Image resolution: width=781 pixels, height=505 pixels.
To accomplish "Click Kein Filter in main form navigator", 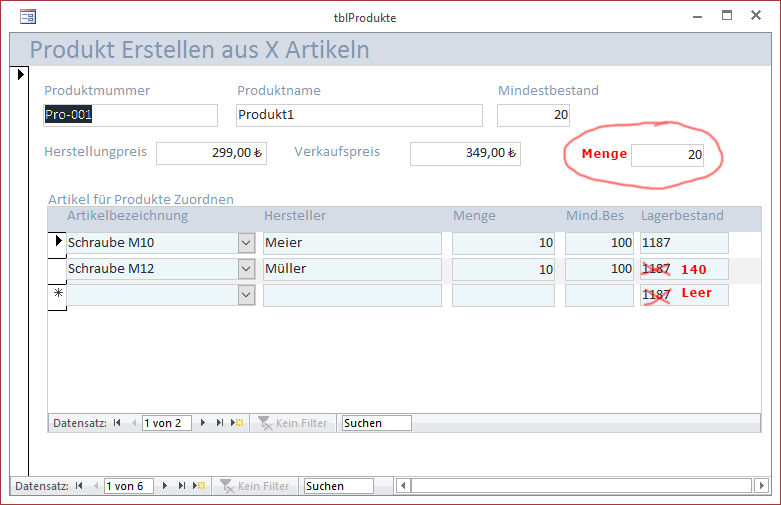I will tap(255, 486).
